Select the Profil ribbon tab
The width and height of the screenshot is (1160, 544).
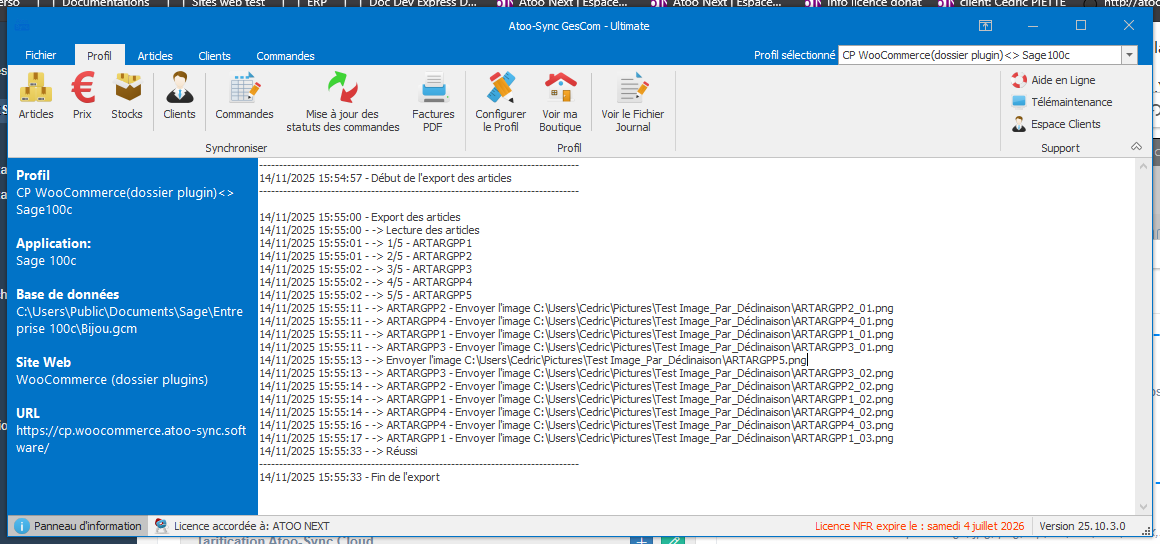click(x=99, y=56)
